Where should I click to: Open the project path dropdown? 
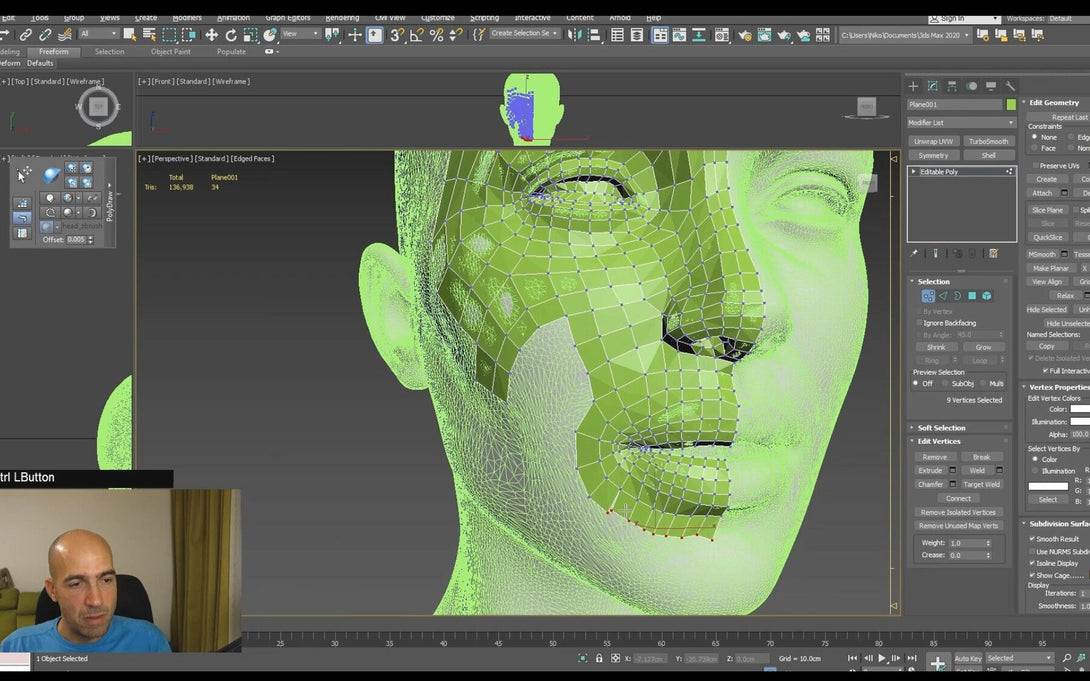coord(905,35)
